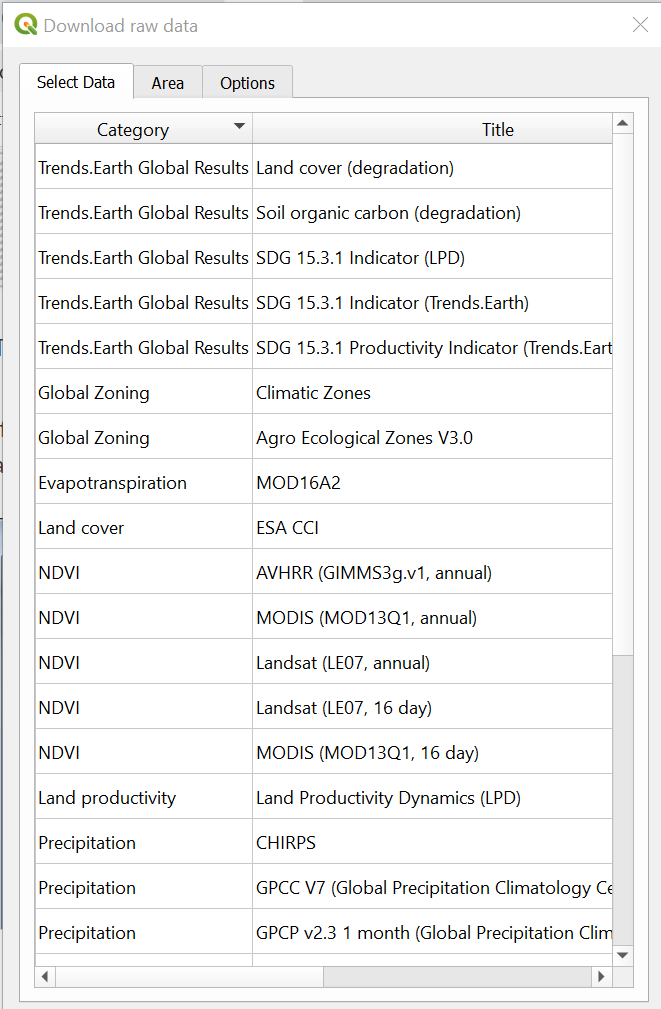Click Trends.Earth Global Results cell for Land cover
Image resolution: width=661 pixels, height=1009 pixels.
pos(144,167)
